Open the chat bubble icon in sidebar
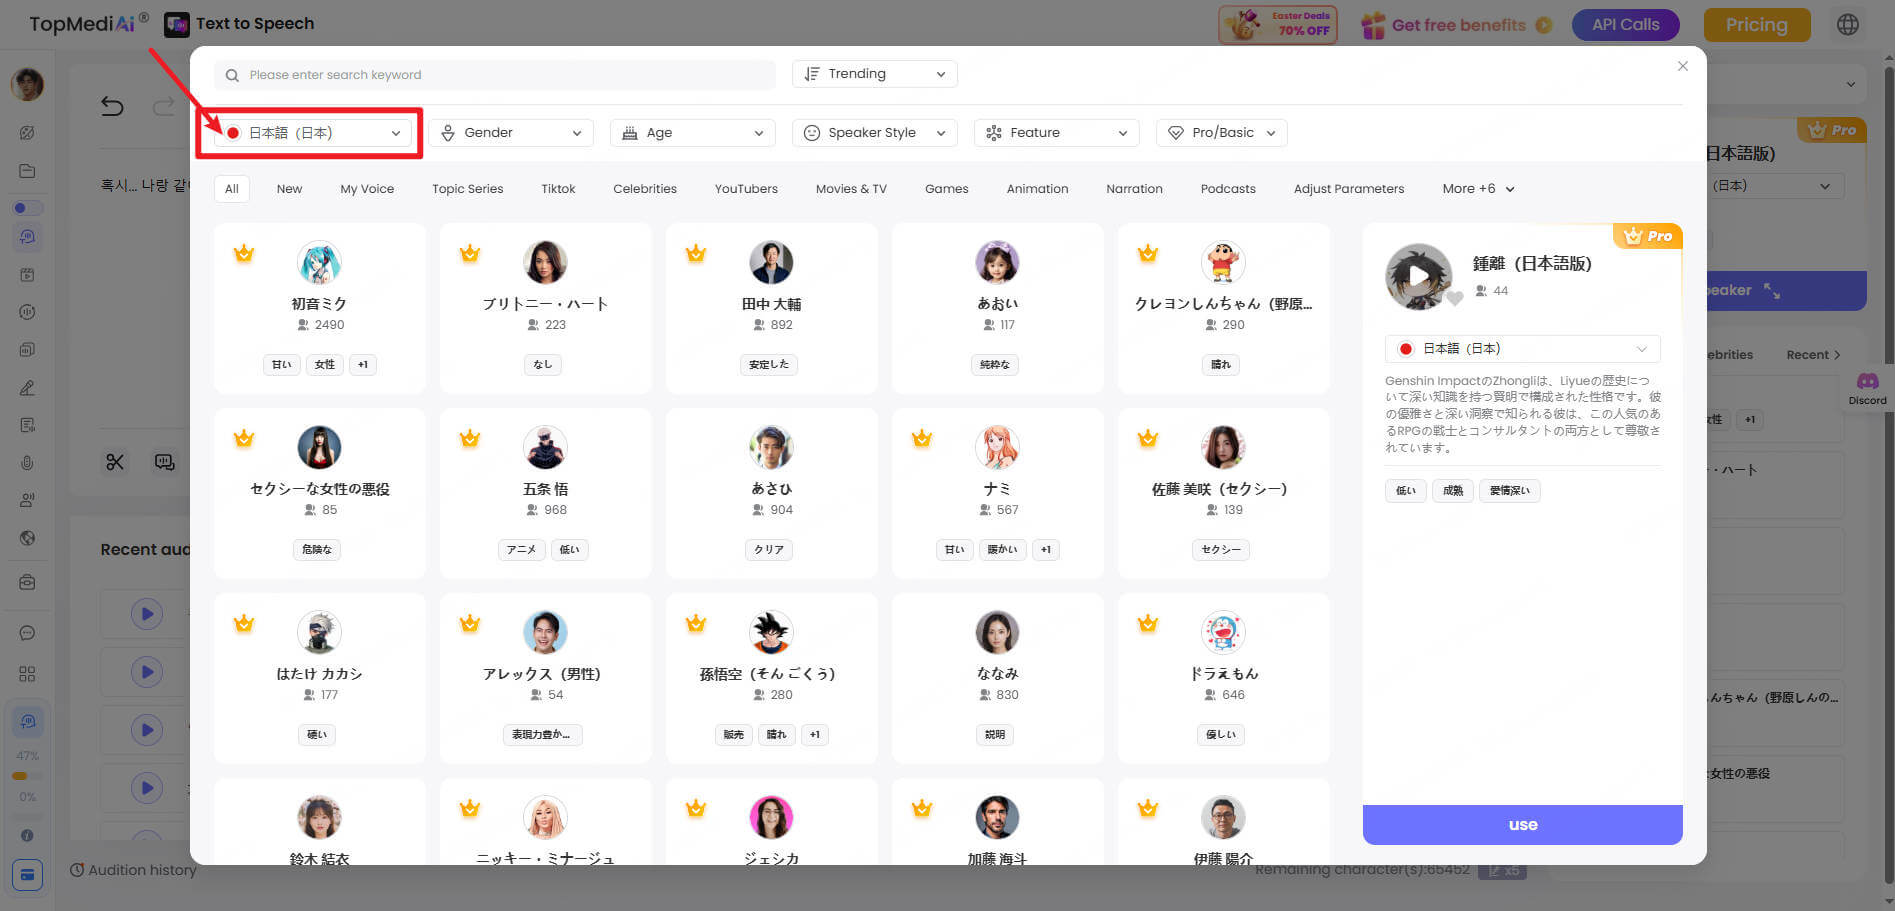 click(27, 633)
